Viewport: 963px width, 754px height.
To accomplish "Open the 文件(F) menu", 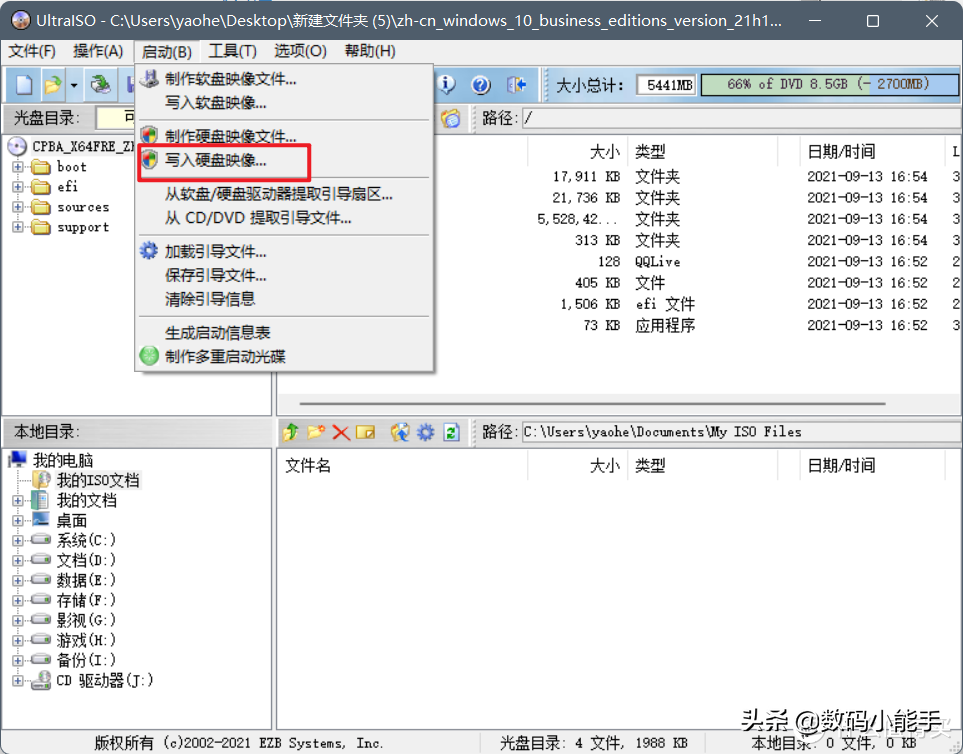I will [32, 51].
